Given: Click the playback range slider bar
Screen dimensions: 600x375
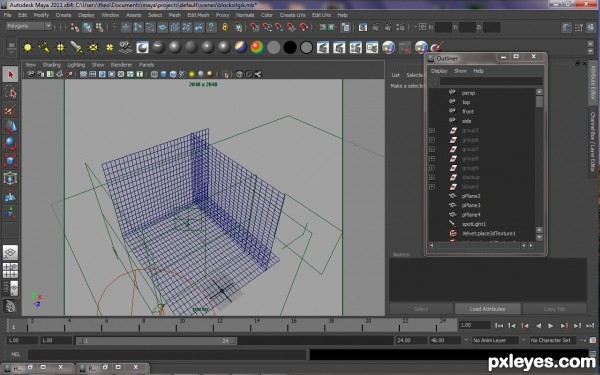Looking at the screenshot, I should [156, 341].
